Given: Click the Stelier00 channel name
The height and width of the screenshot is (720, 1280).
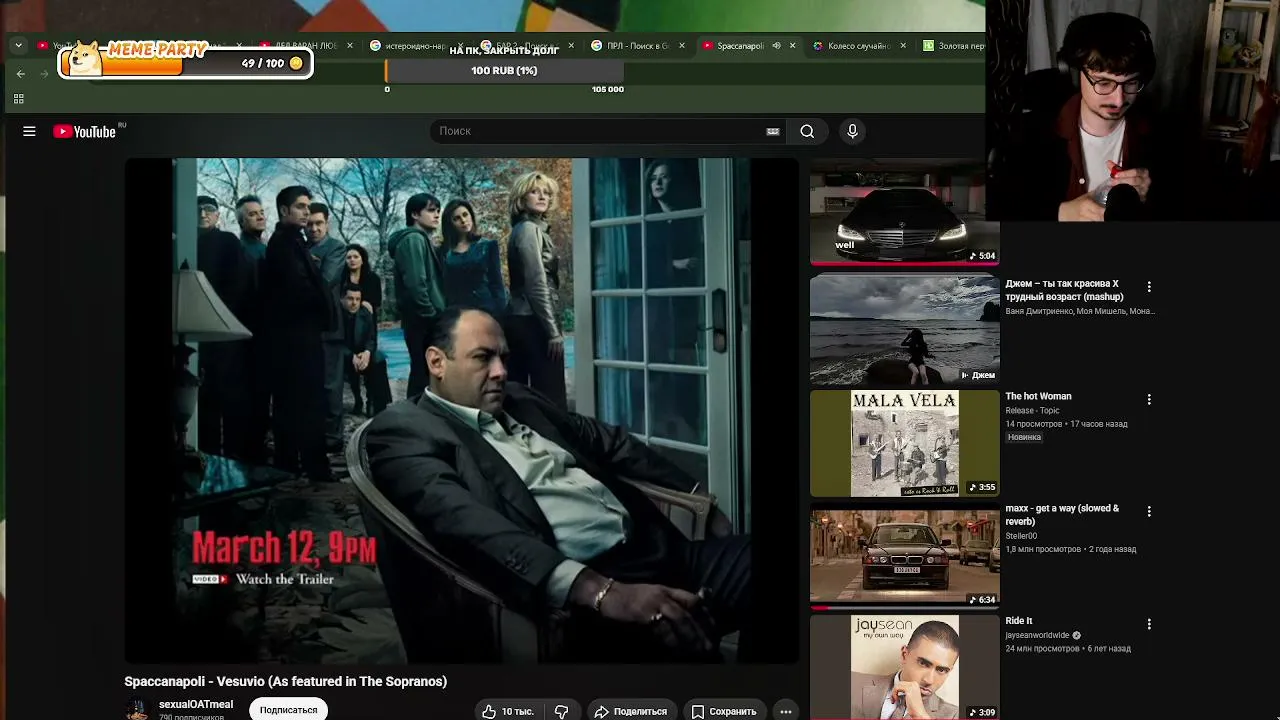Looking at the screenshot, I should tap(1021, 537).
